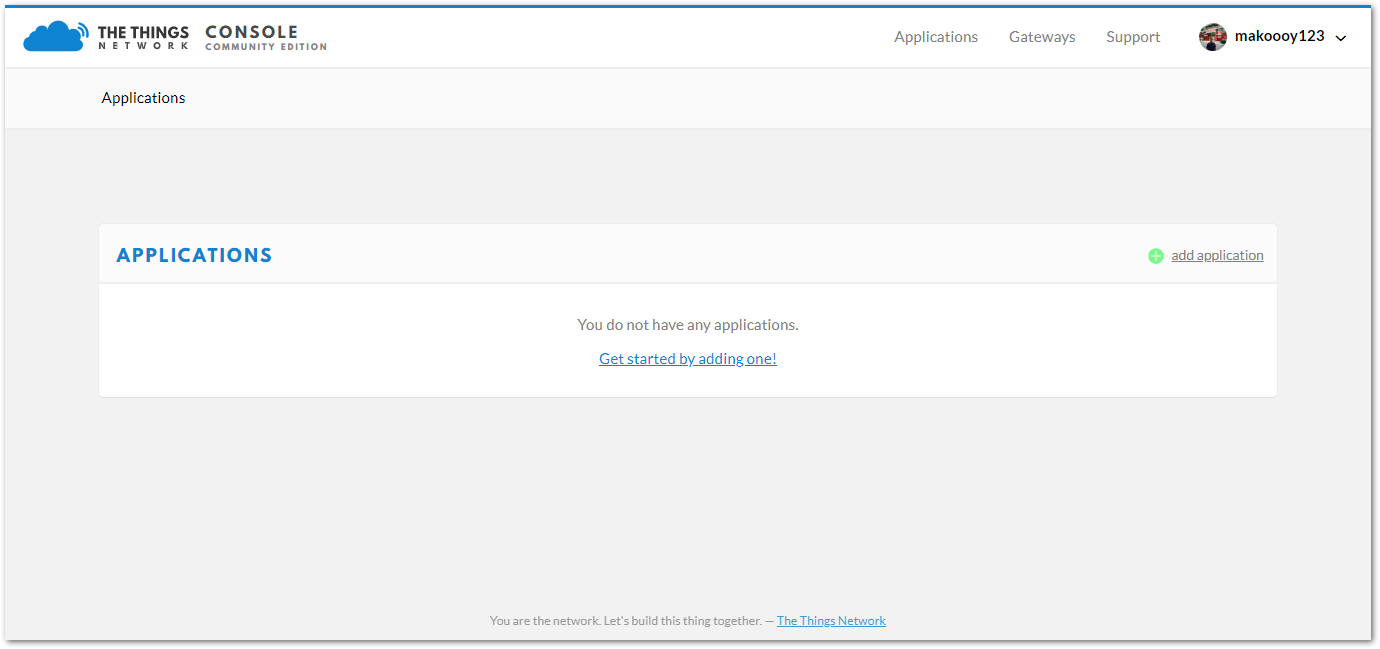Open the Support menu item
1380x649 pixels.
click(x=1133, y=37)
